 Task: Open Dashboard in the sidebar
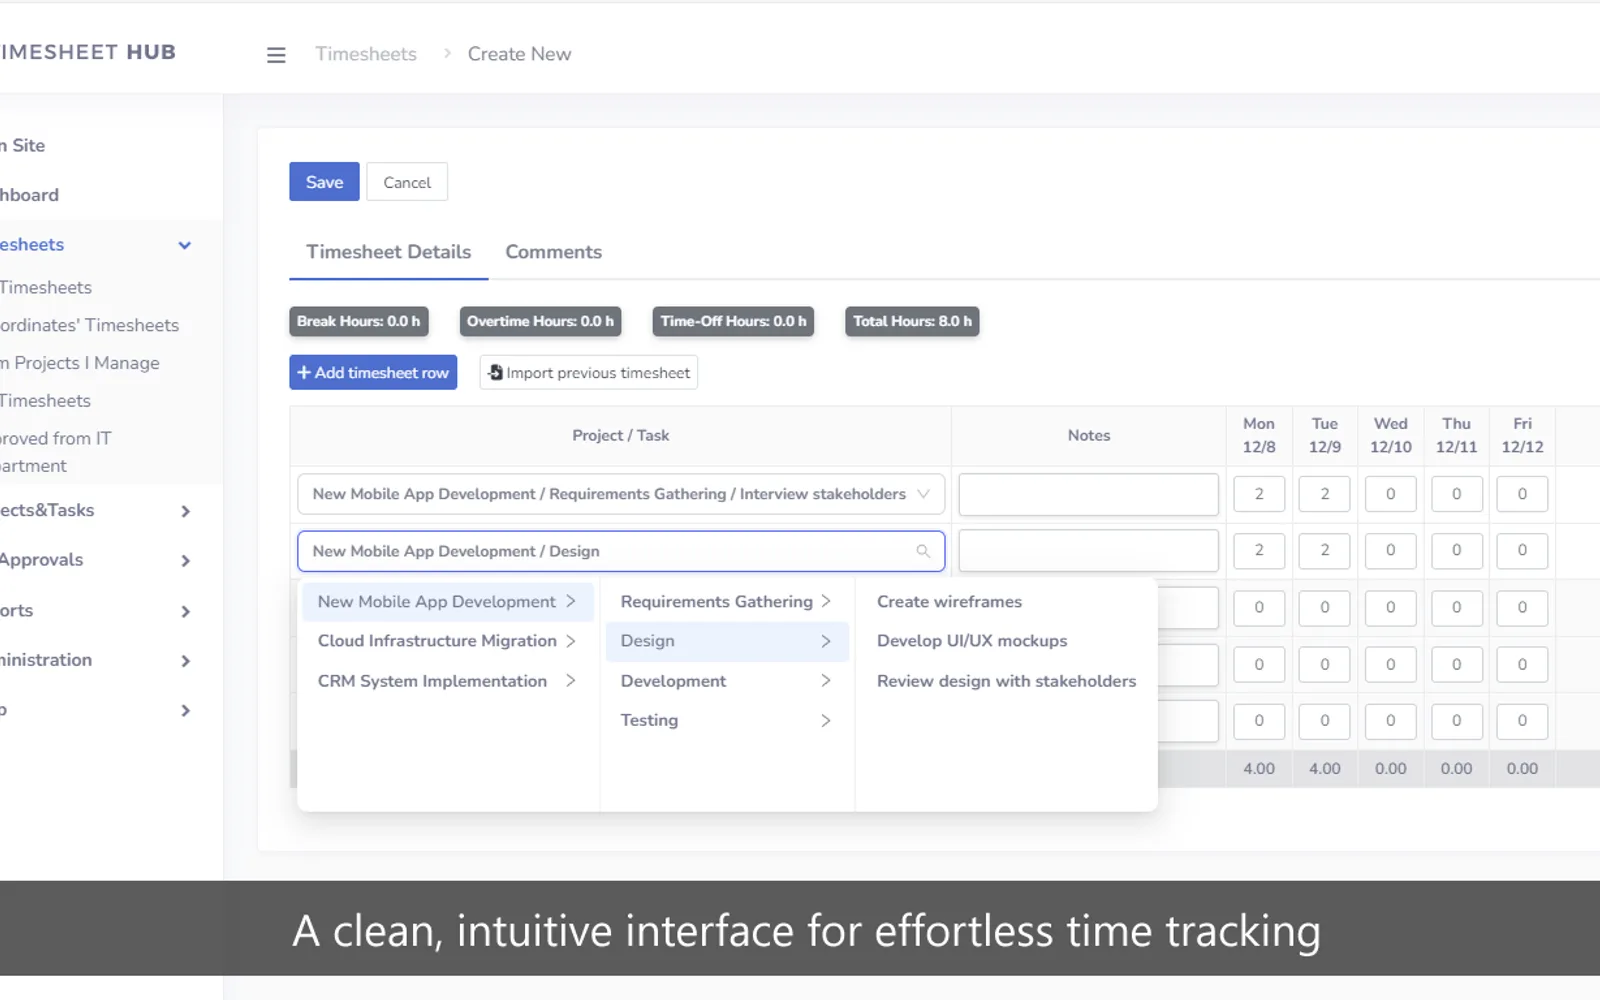(x=30, y=195)
